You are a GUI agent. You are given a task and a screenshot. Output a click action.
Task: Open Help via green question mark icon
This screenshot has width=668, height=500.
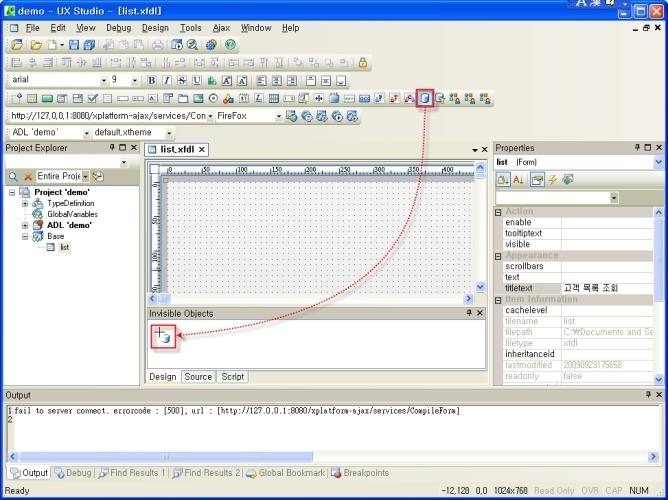click(x=230, y=45)
